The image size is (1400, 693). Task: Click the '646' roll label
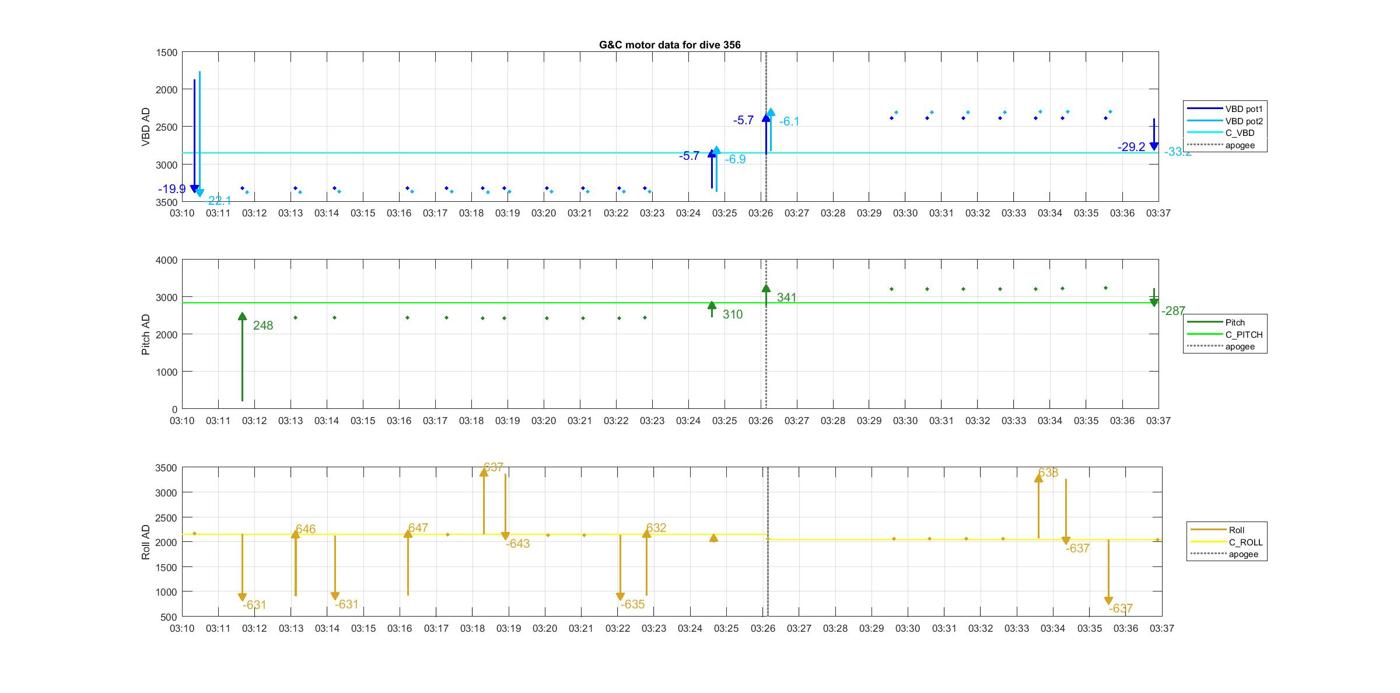click(306, 530)
